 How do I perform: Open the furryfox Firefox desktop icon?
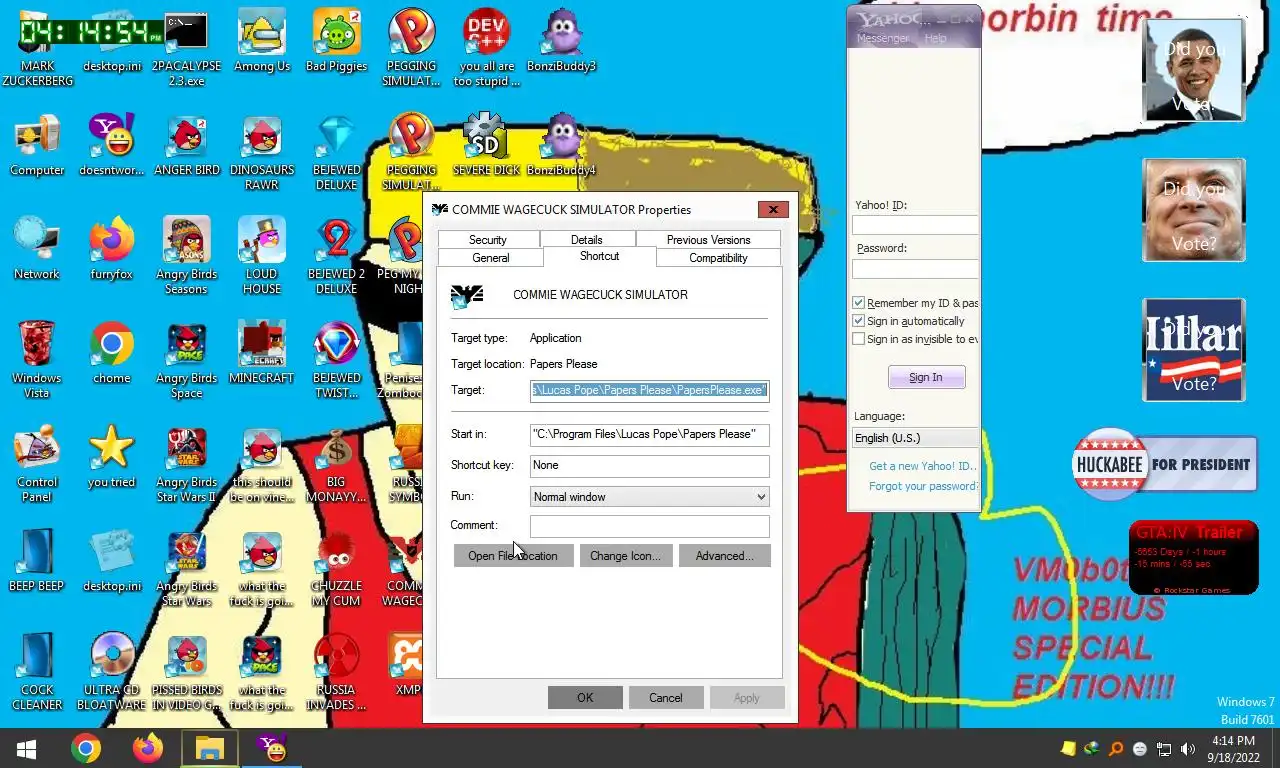pos(111,250)
